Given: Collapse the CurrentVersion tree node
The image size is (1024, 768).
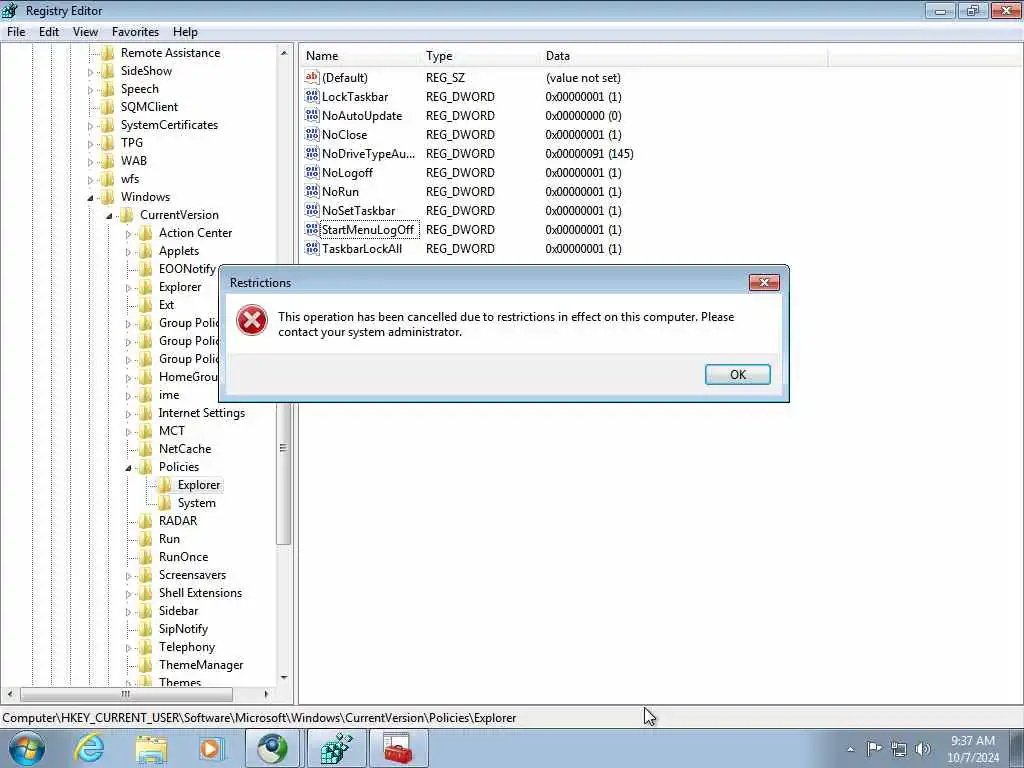Looking at the screenshot, I should (x=110, y=216).
